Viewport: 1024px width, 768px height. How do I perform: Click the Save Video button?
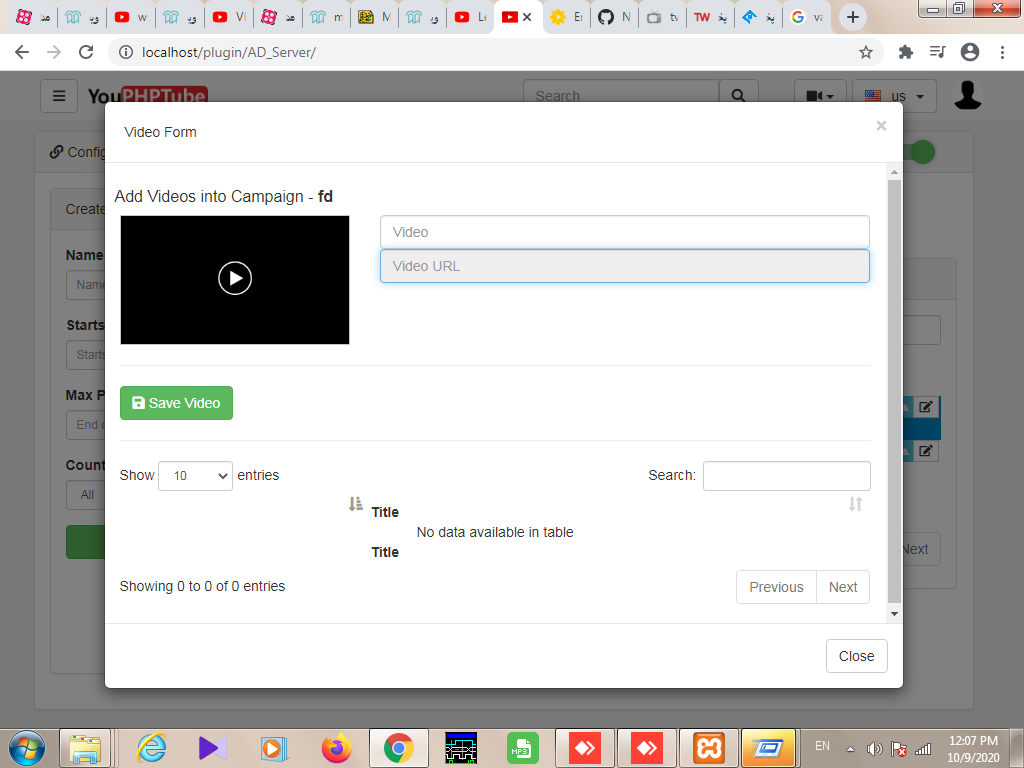[176, 403]
